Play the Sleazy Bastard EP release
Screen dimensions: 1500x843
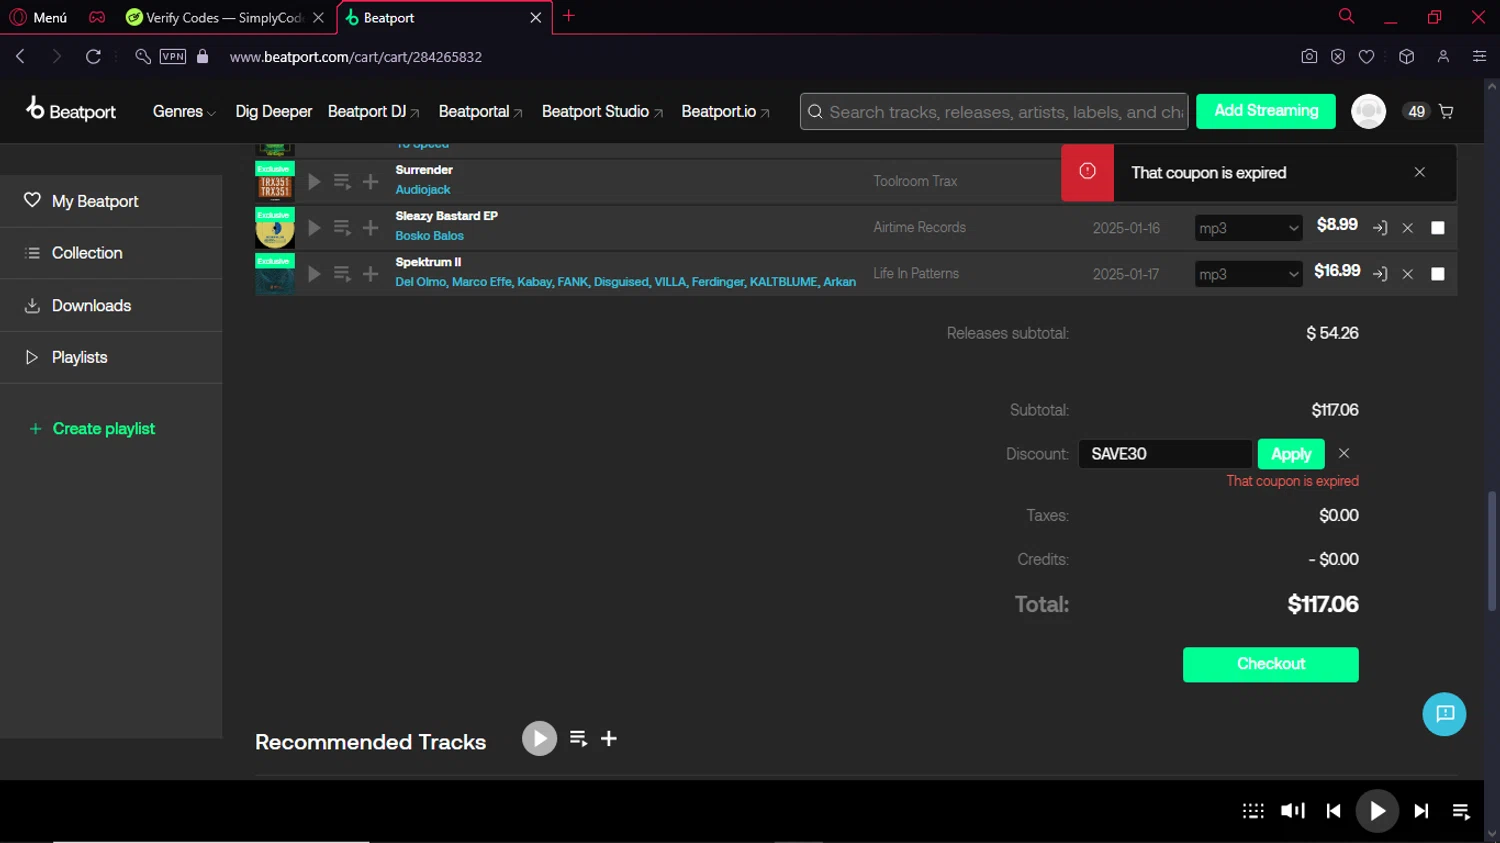pos(314,228)
